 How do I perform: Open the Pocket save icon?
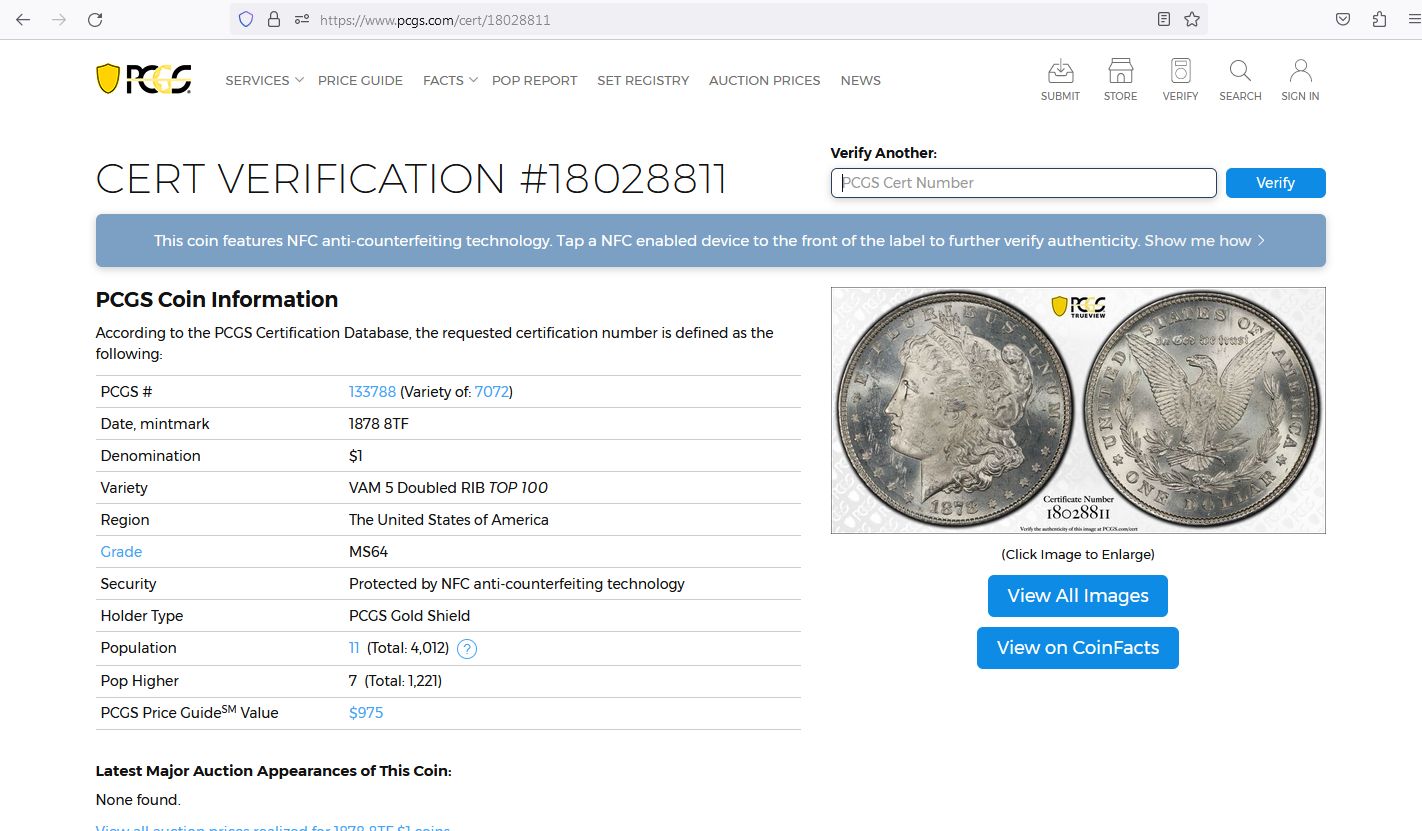coord(1344,19)
